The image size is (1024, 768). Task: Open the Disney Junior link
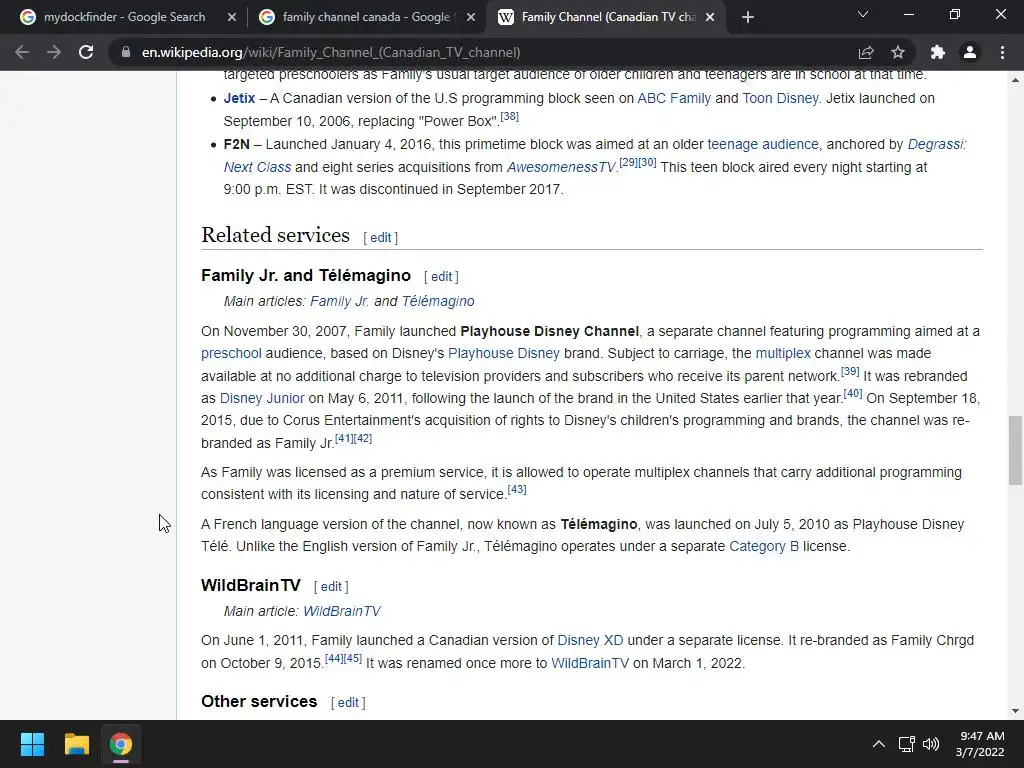click(x=262, y=398)
